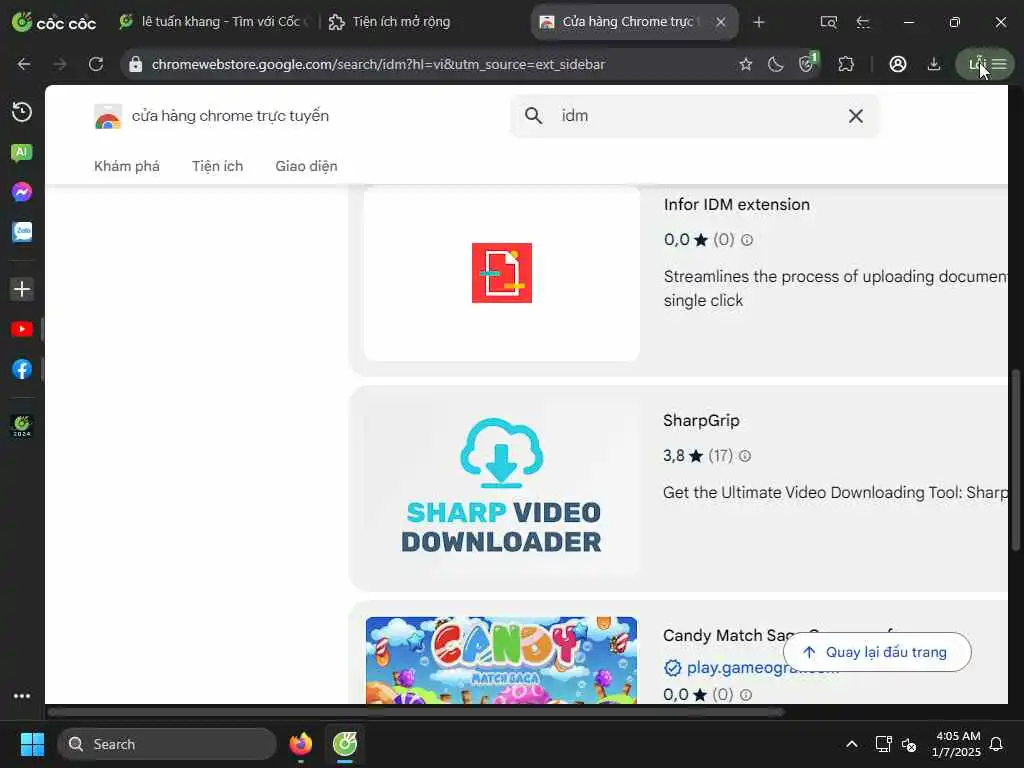Viewport: 1024px width, 768px height.
Task: Open Facebook from the sidebar
Action: coord(22,369)
